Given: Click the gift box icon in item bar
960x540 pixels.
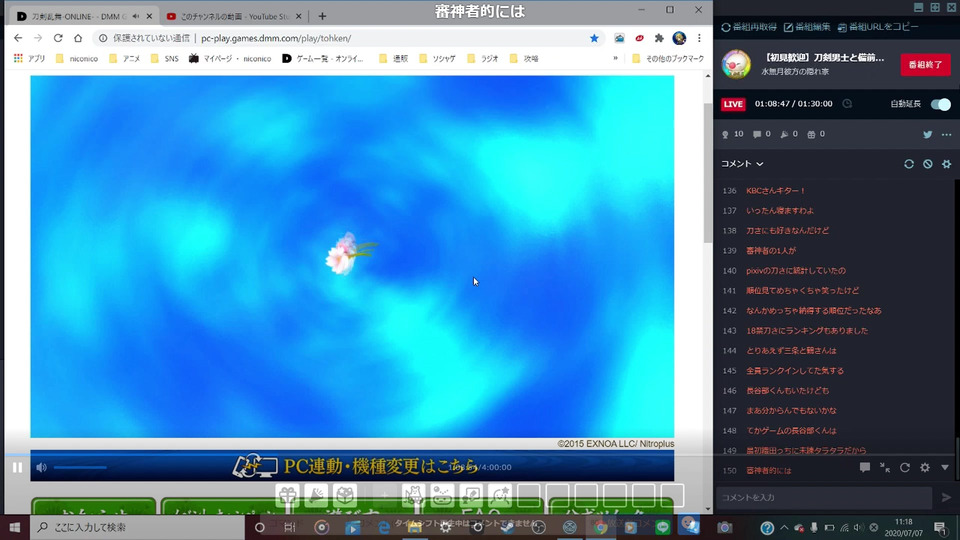Looking at the screenshot, I should [x=287, y=495].
